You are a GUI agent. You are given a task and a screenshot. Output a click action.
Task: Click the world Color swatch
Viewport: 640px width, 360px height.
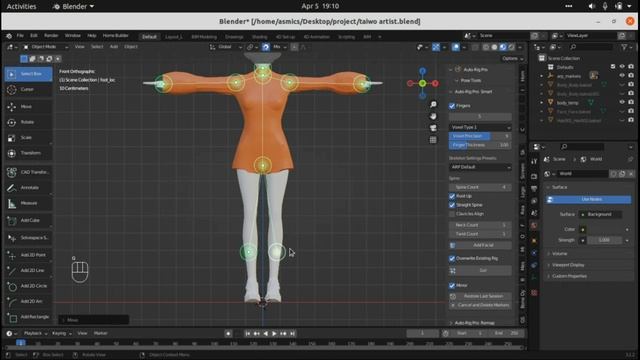[x=582, y=229]
